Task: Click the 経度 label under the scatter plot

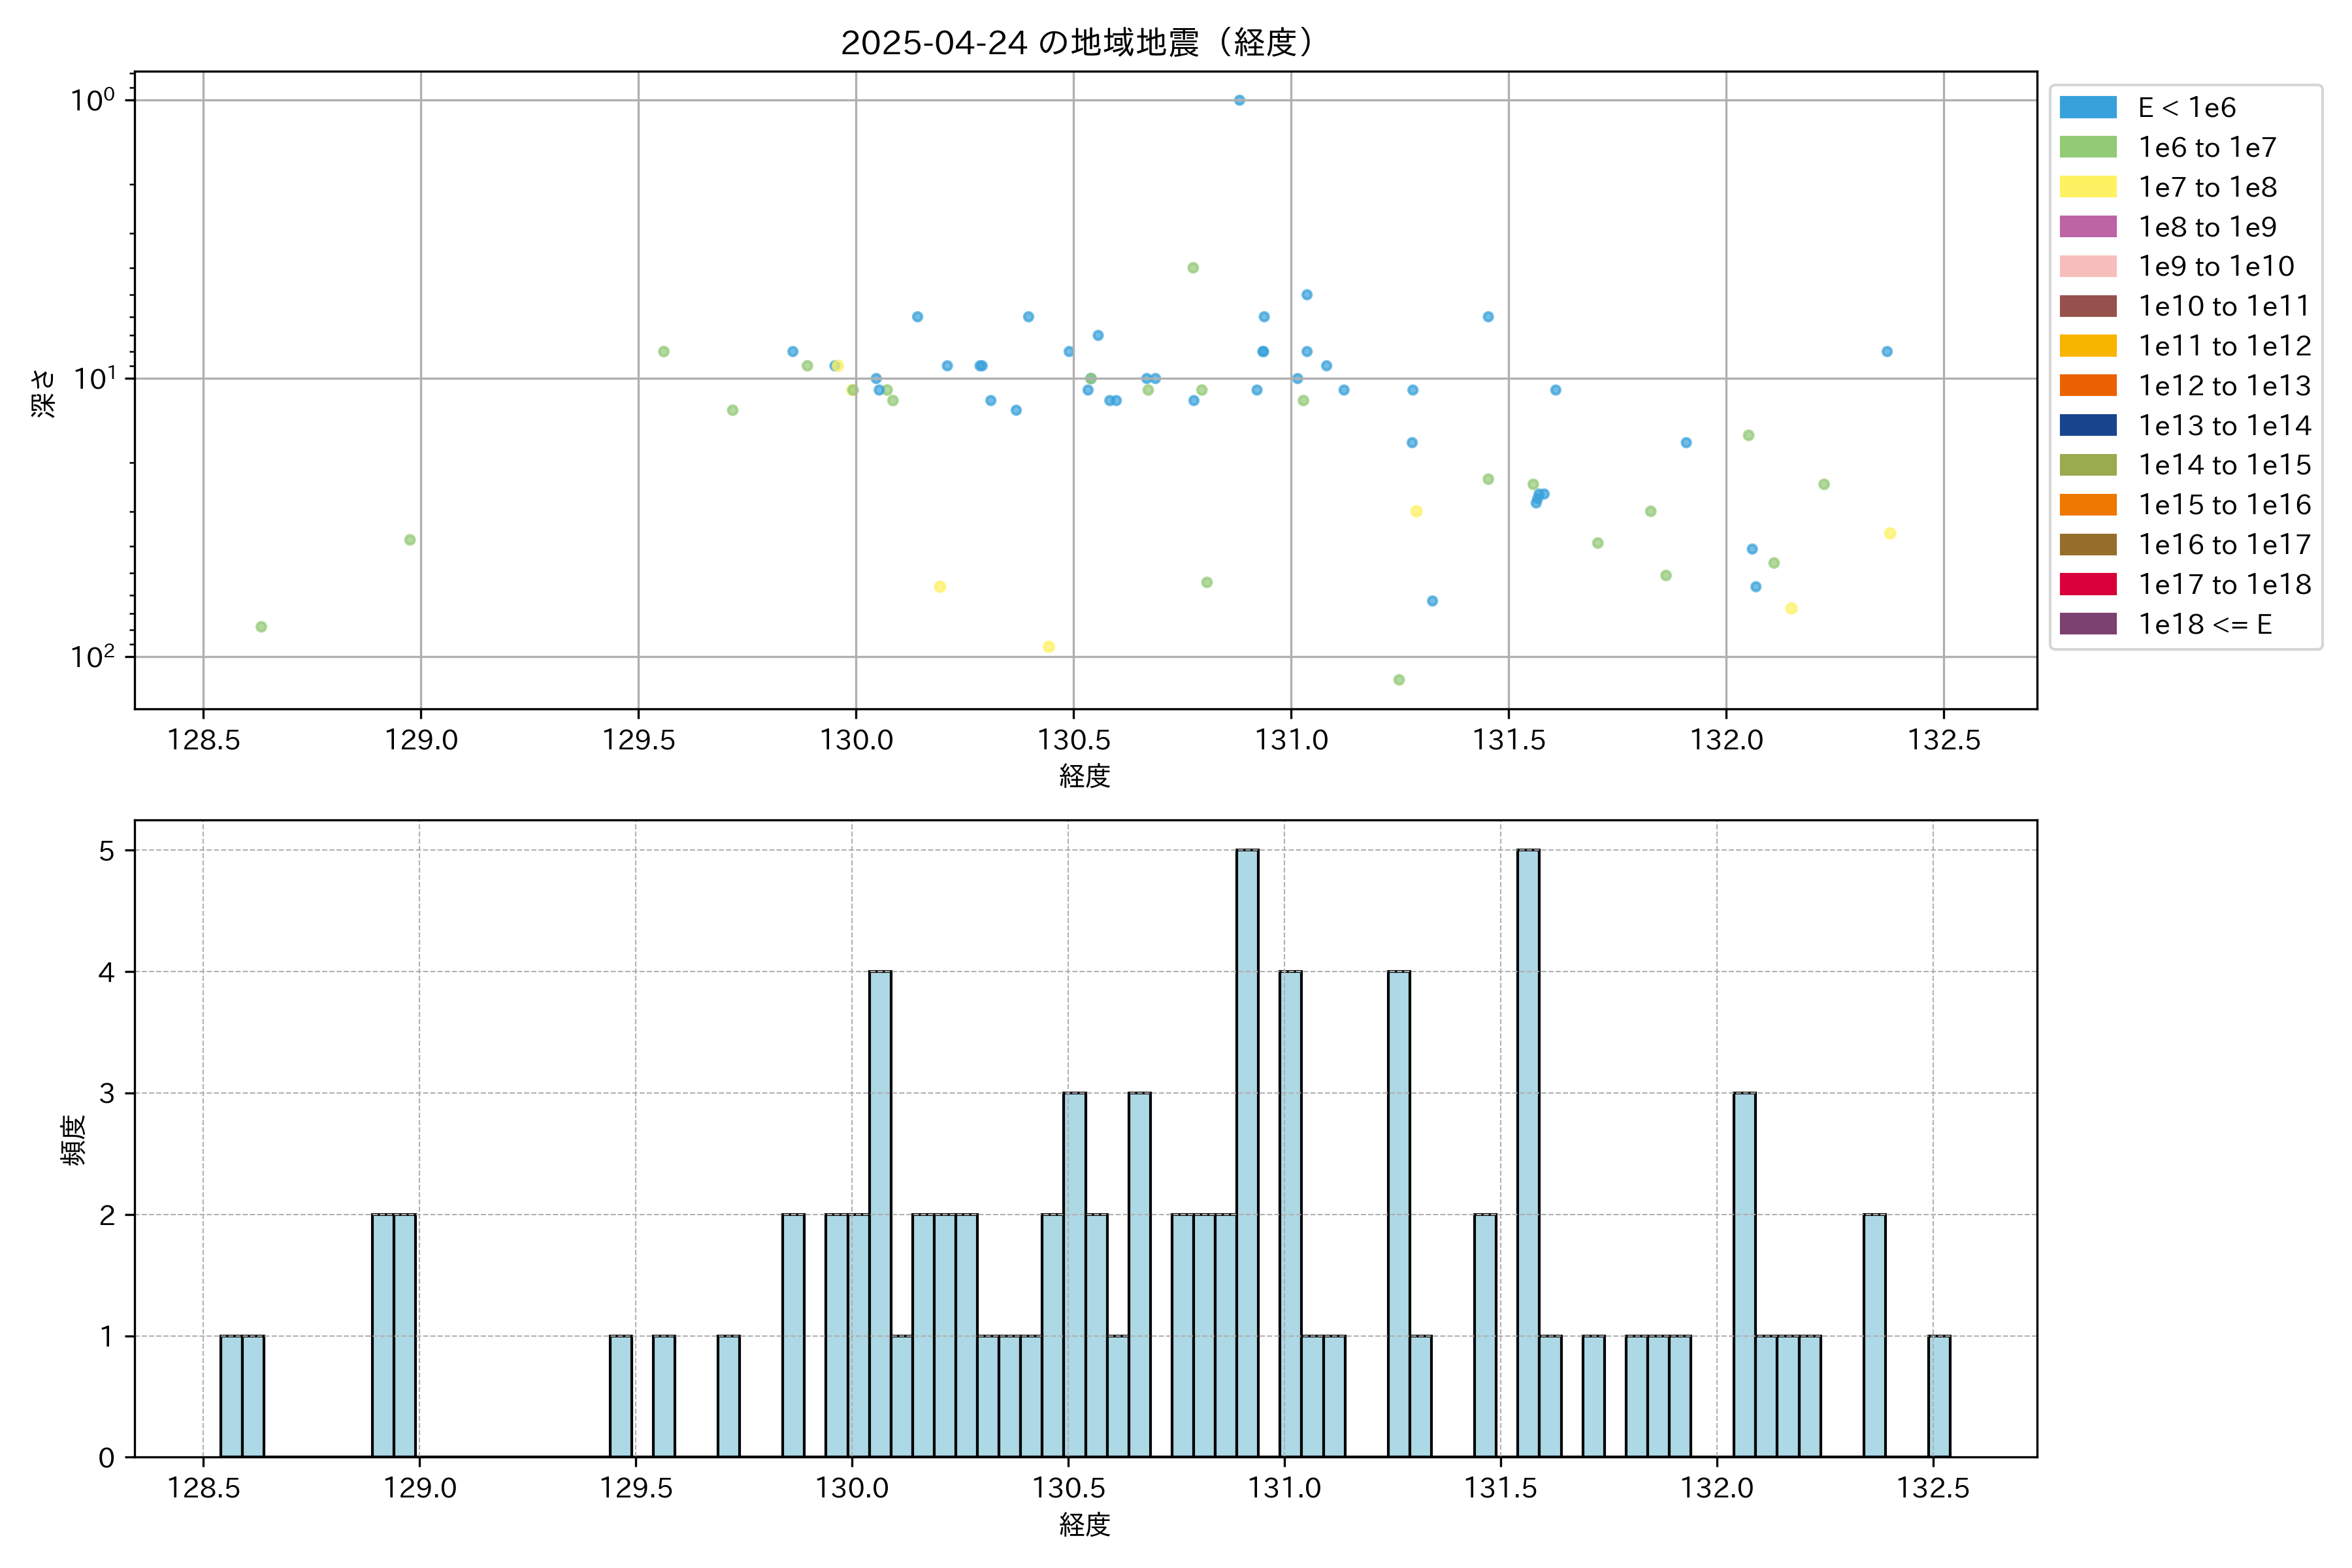Action: click(x=1085, y=776)
